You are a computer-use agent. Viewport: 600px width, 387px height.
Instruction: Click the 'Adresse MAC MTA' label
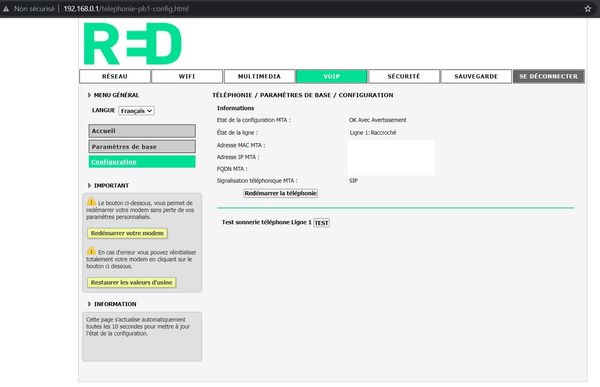point(241,145)
